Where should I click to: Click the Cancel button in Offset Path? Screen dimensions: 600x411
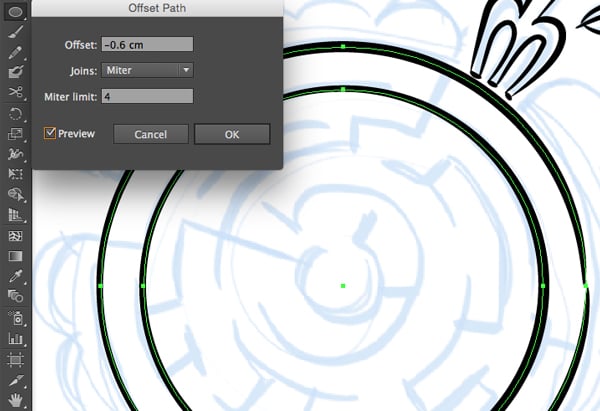click(x=151, y=134)
